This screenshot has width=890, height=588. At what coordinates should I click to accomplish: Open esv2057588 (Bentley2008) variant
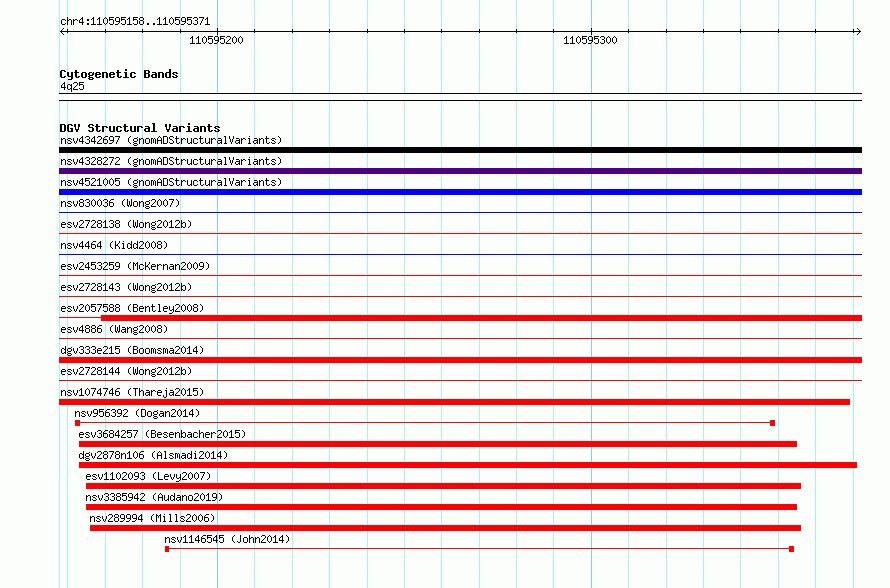pos(132,308)
